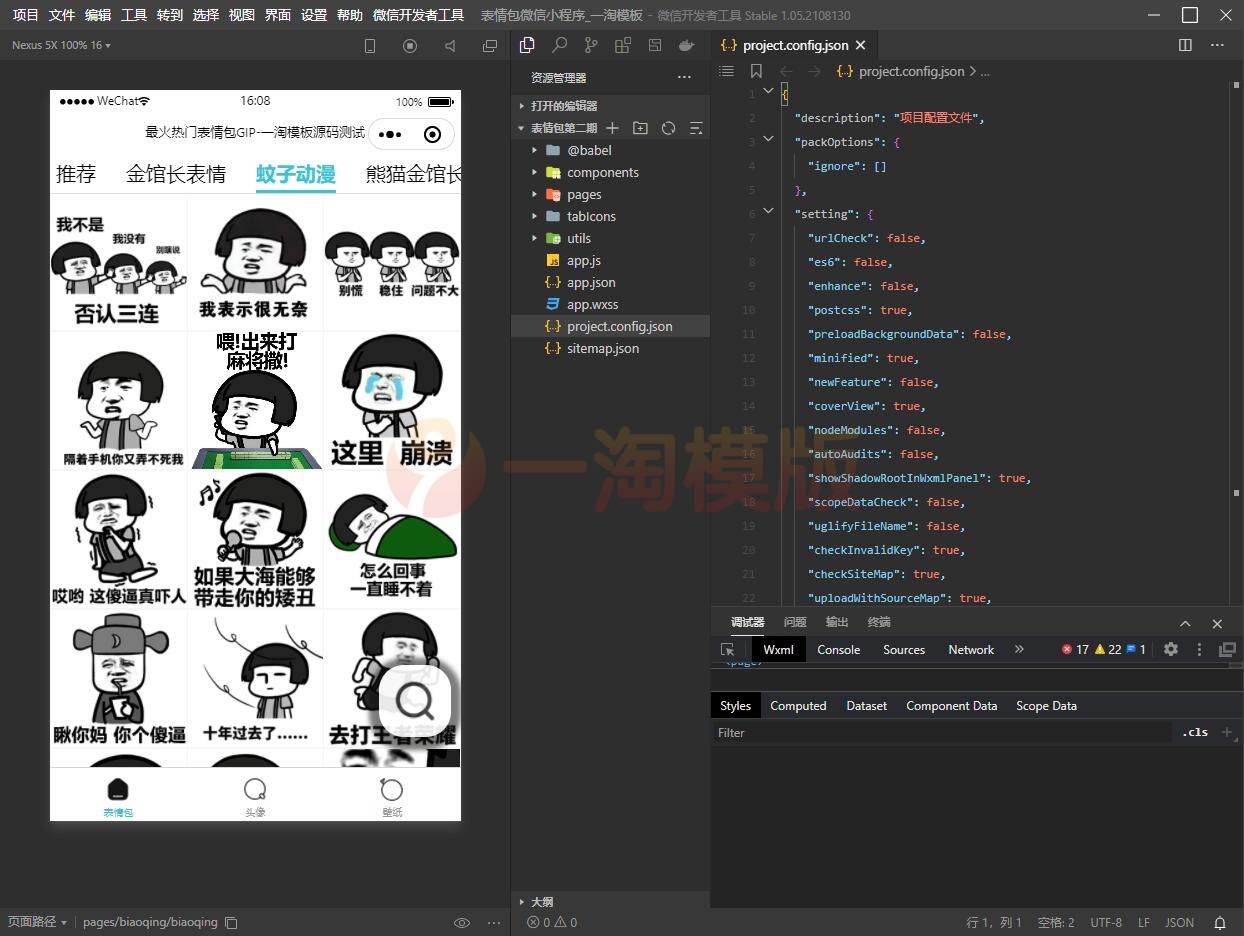
Task: Toggle the simulator mute speaker icon
Action: [450, 46]
